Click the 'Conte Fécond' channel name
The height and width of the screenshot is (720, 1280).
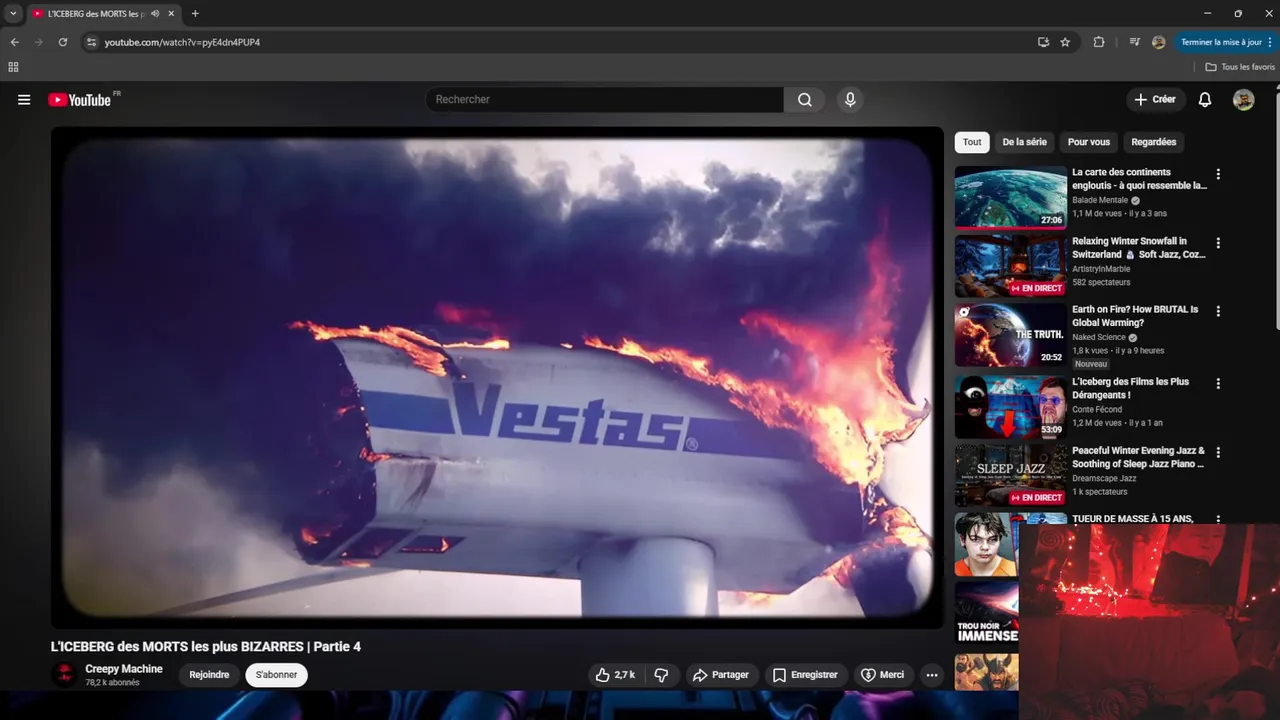[1097, 409]
